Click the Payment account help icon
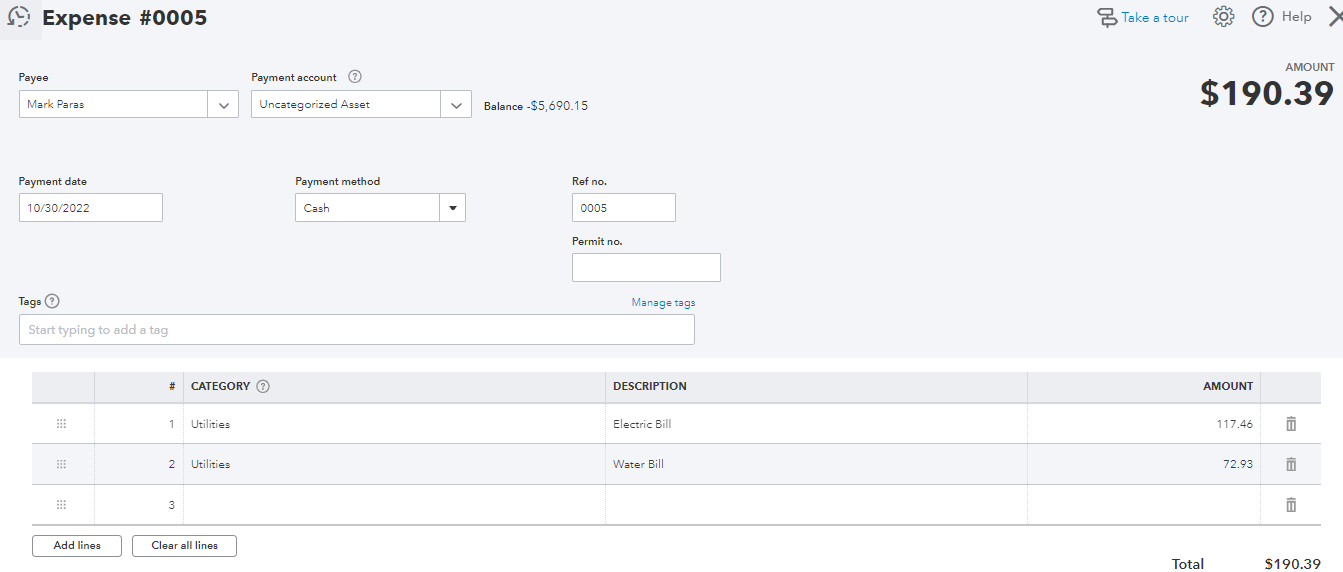Screen dimensions: 1343x572 tap(354, 77)
